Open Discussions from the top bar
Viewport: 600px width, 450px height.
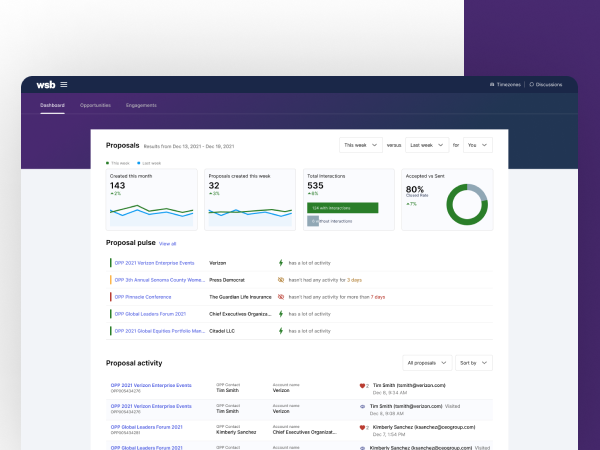tap(546, 85)
